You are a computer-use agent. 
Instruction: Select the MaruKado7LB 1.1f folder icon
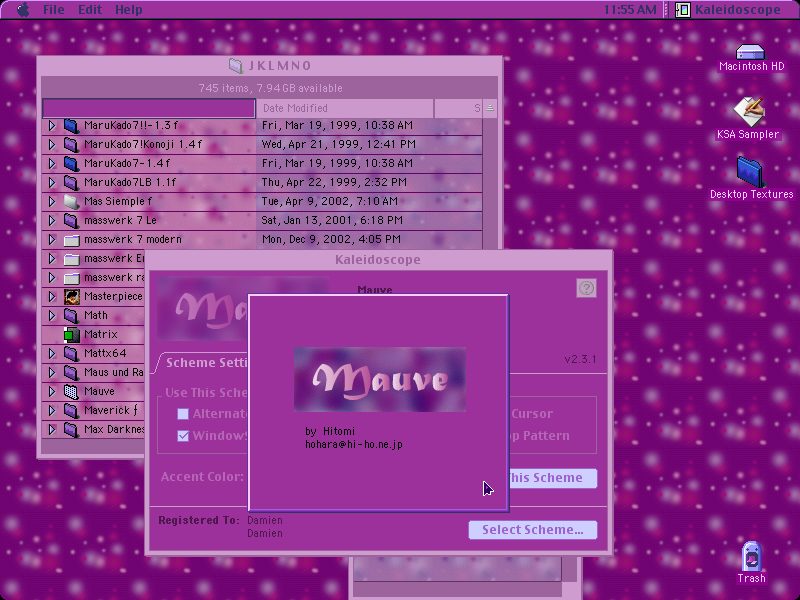tap(71, 182)
